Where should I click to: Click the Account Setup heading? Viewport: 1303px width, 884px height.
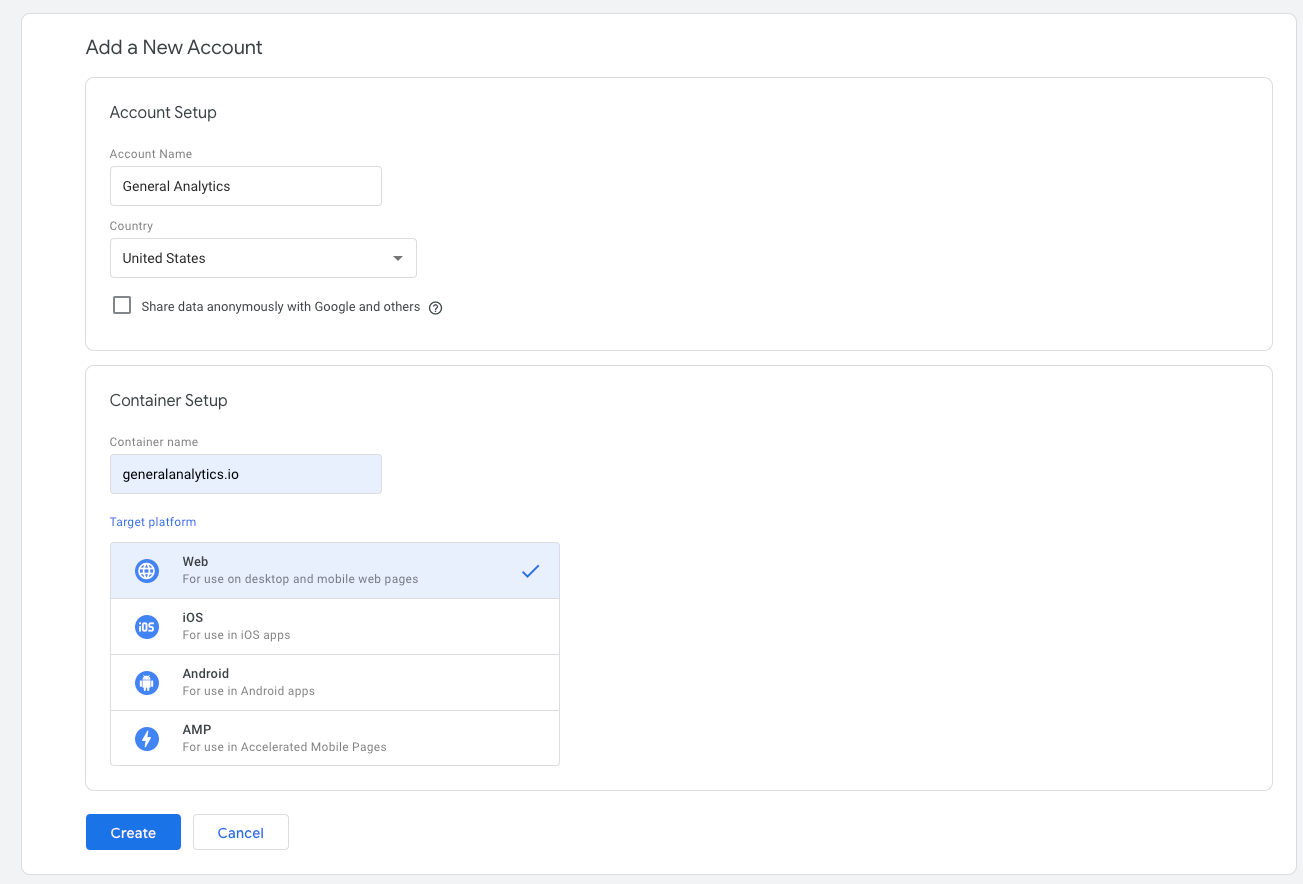tap(163, 112)
